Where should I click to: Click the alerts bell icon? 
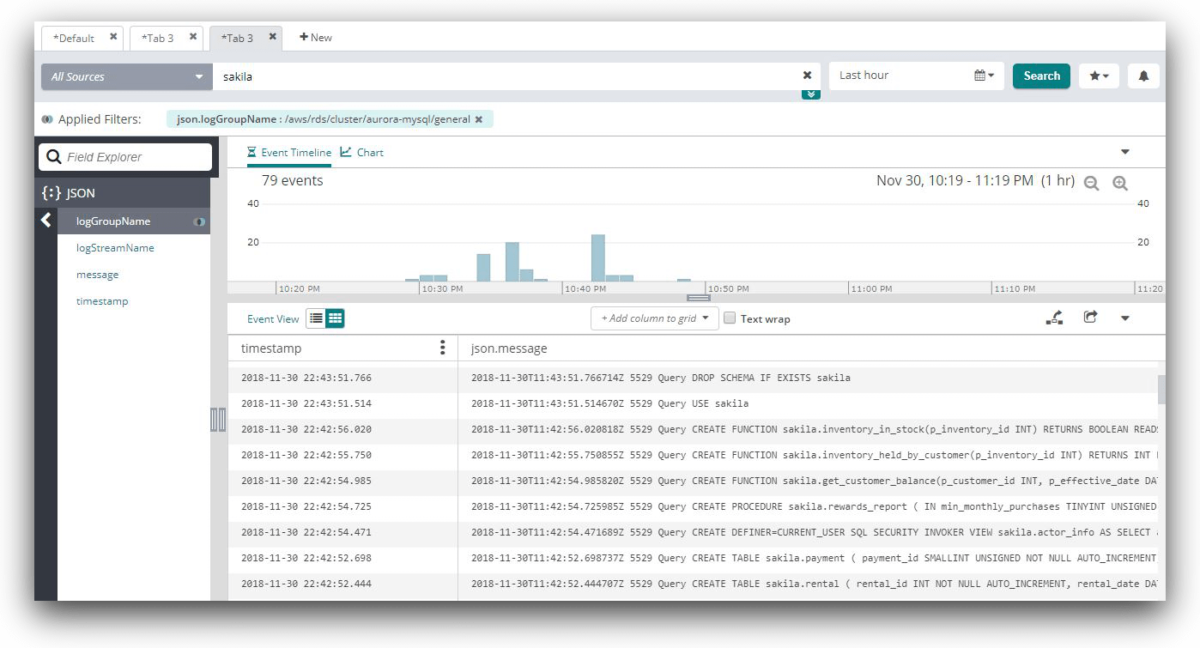click(1143, 76)
